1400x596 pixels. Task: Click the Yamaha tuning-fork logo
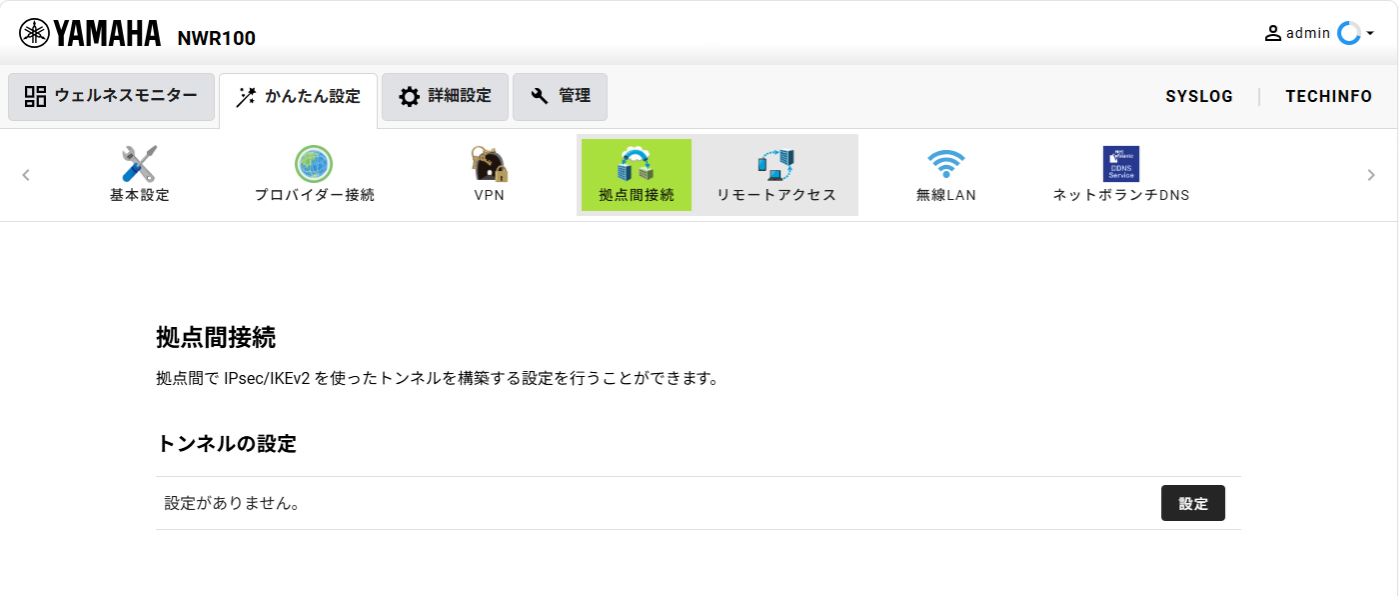point(34,34)
